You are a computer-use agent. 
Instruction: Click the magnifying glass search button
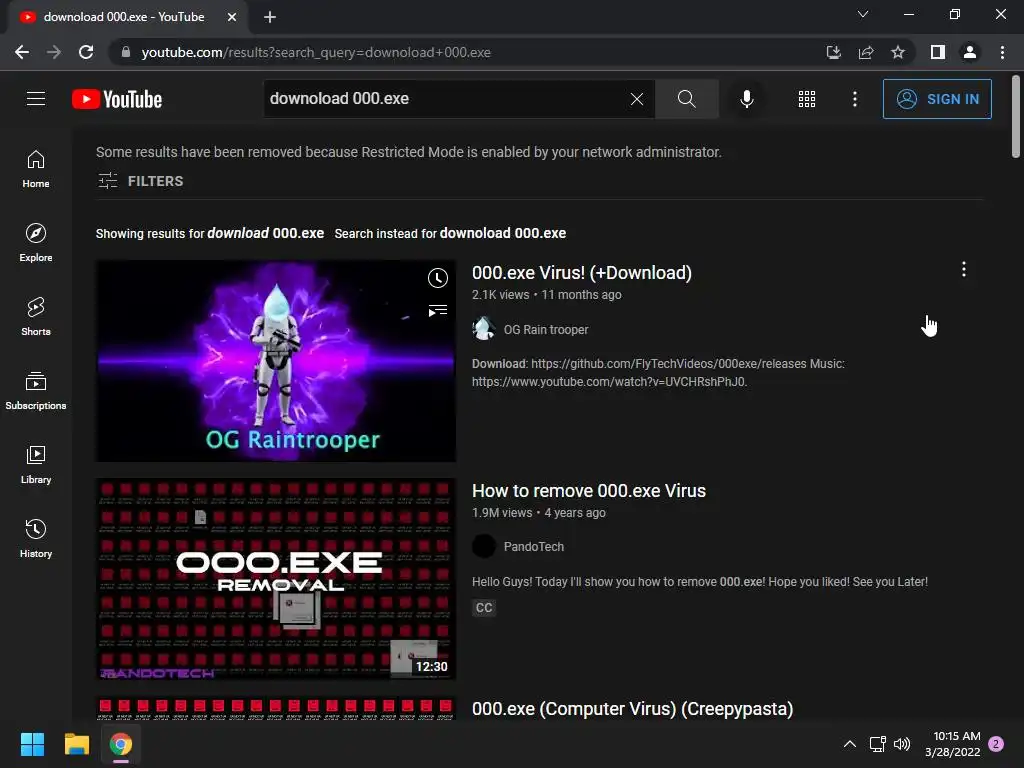tap(686, 99)
